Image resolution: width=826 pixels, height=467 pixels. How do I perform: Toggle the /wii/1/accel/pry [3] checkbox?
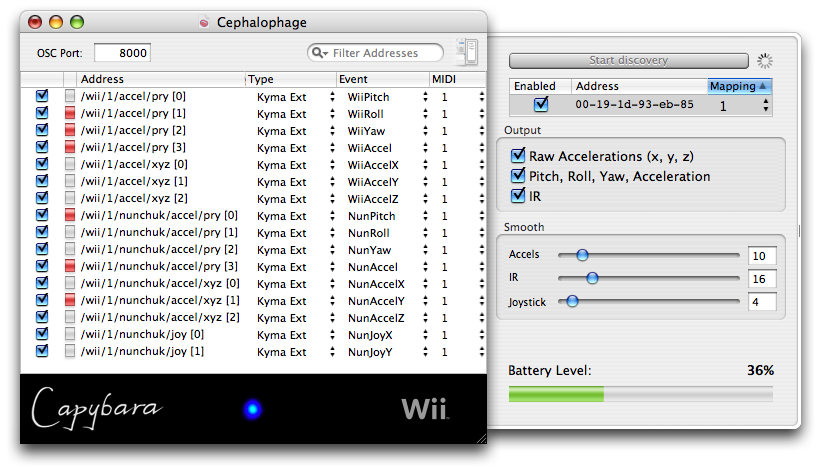tap(42, 147)
